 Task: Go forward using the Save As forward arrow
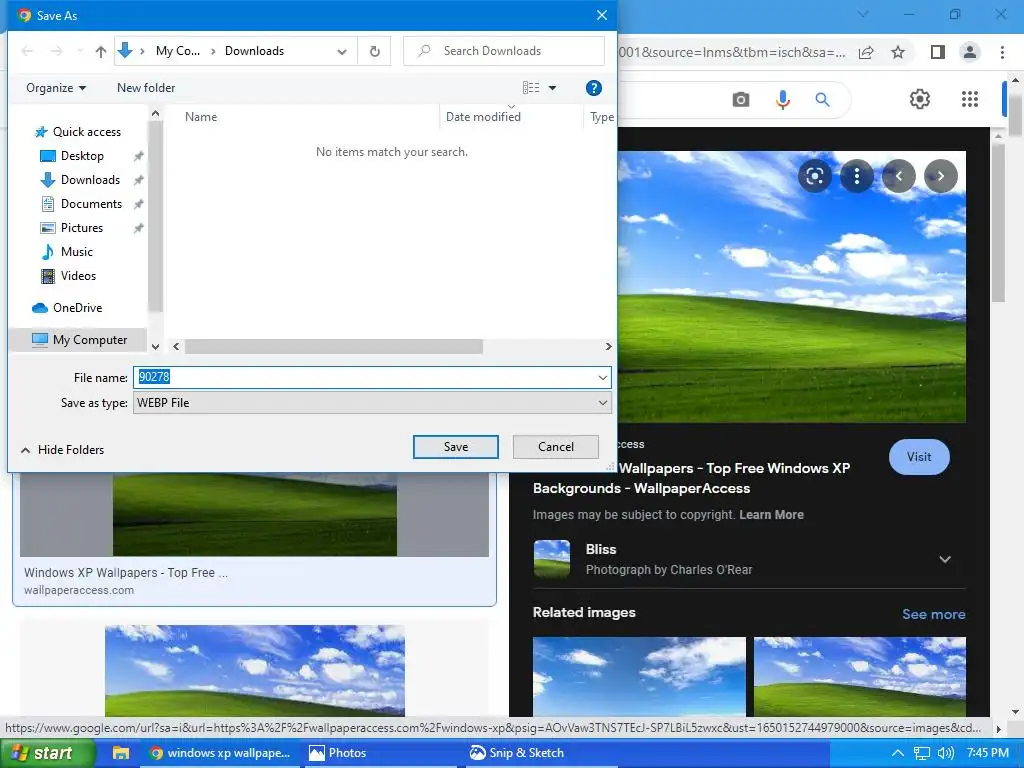coord(57,51)
